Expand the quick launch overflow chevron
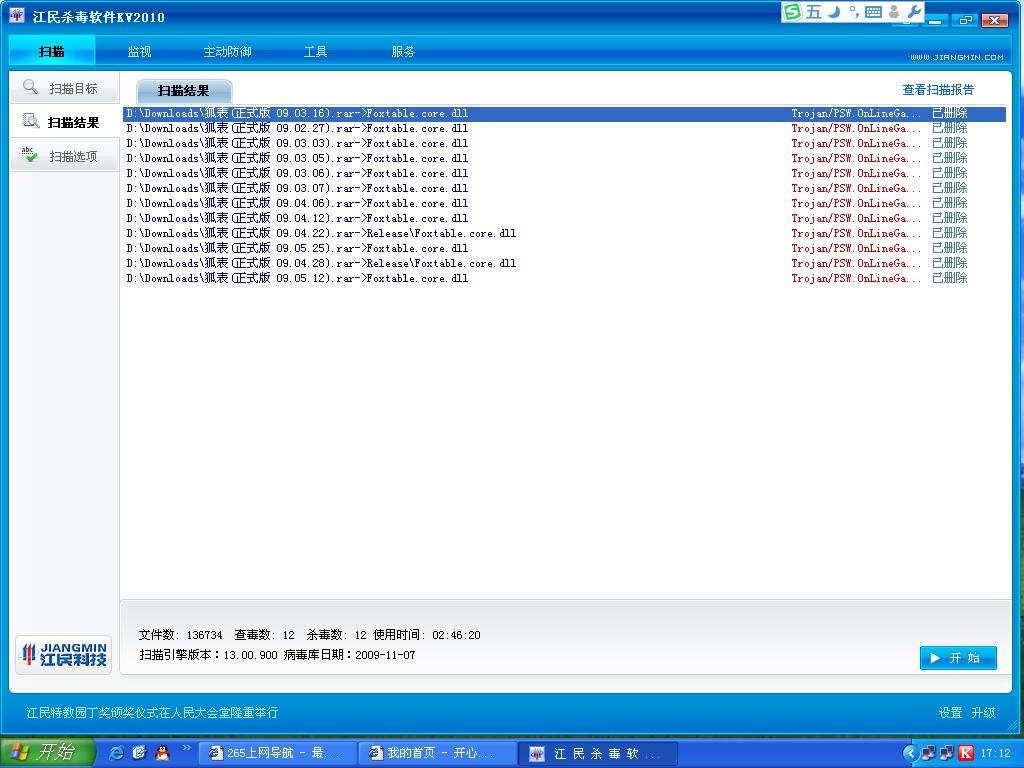This screenshot has height=768, width=1024. [x=186, y=748]
